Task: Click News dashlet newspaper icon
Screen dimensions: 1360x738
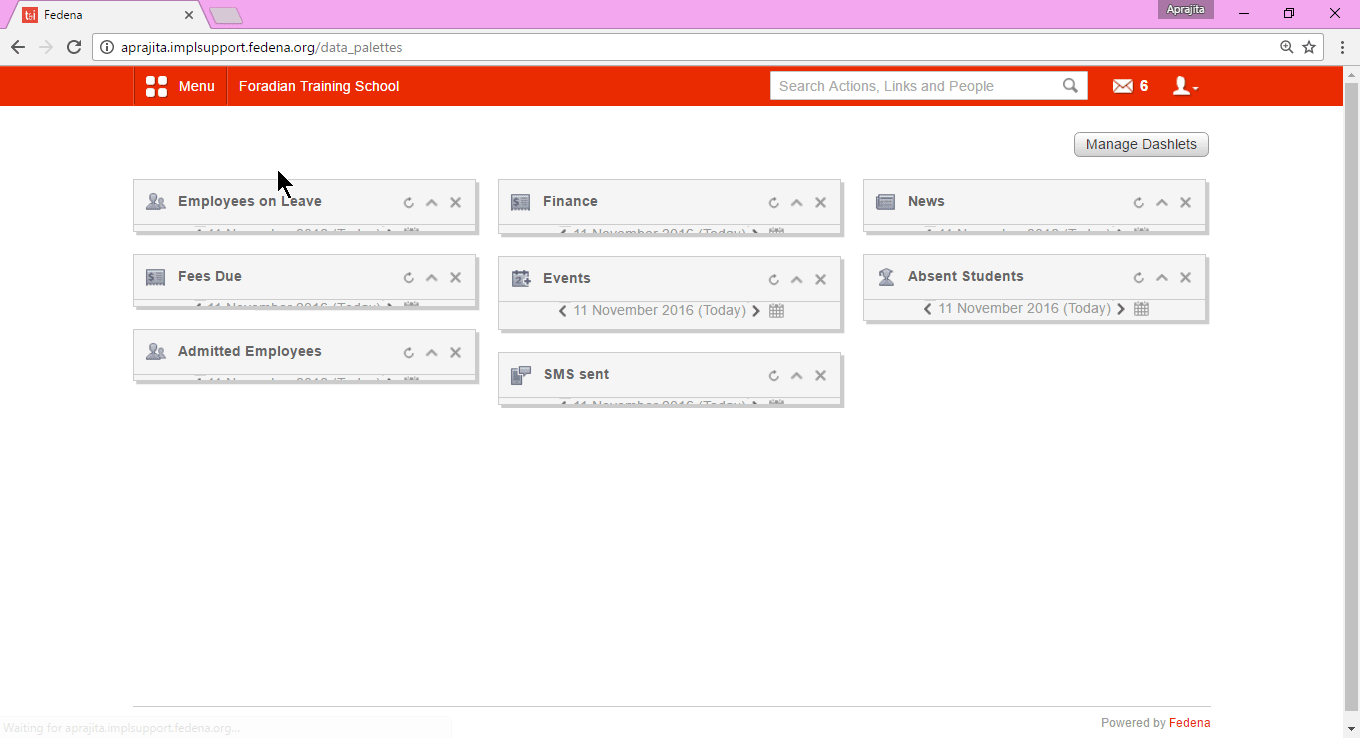Action: (x=885, y=202)
